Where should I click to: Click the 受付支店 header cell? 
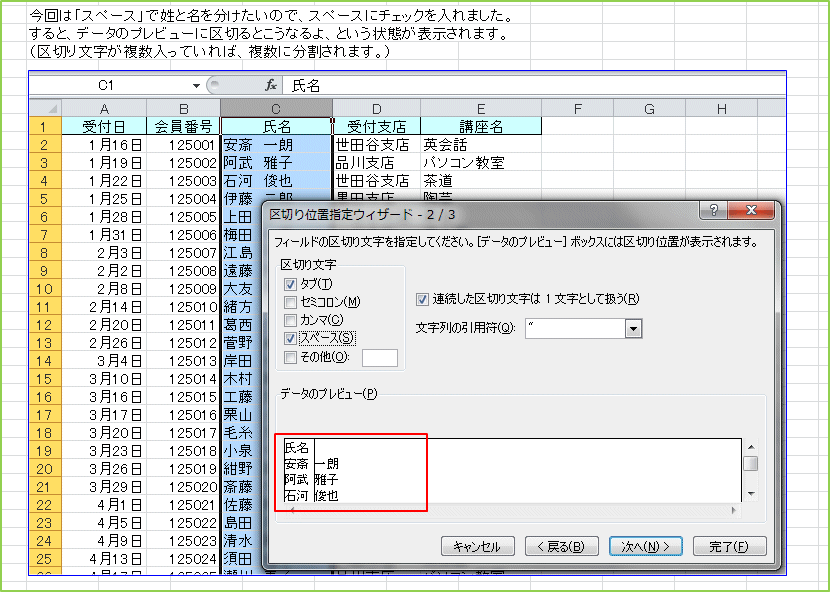click(x=377, y=127)
